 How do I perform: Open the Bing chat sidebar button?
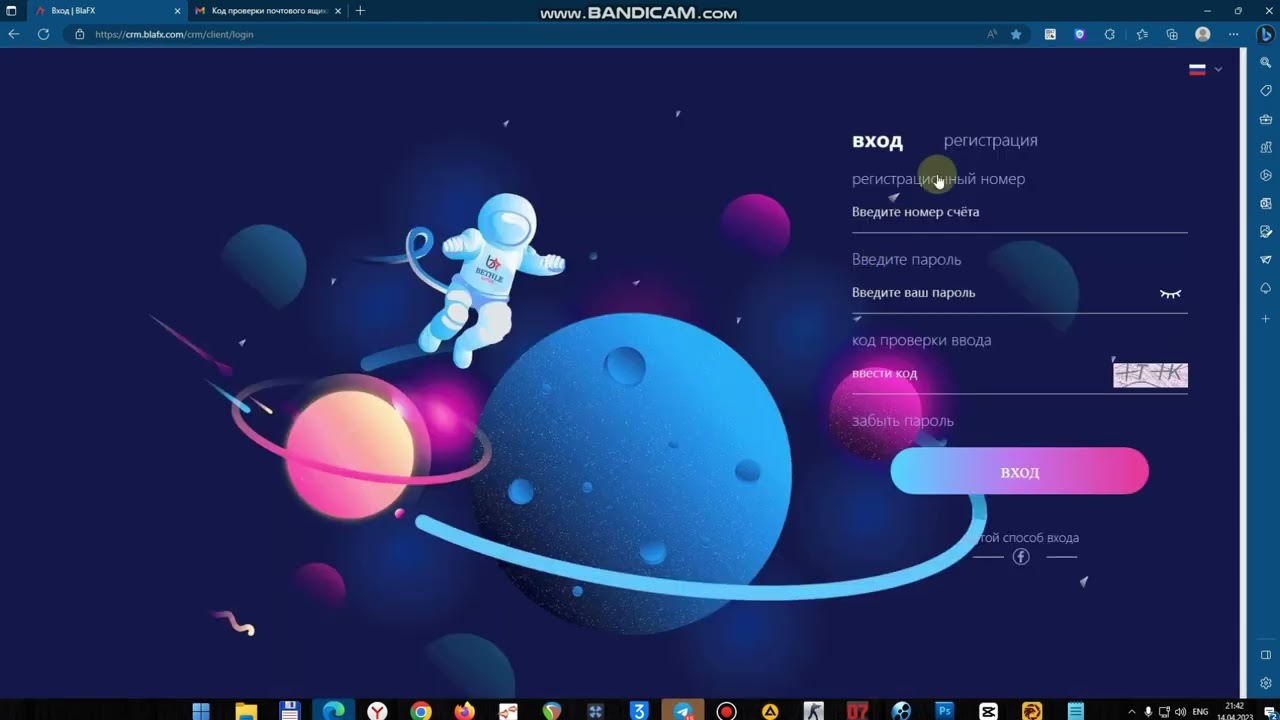(1265, 34)
